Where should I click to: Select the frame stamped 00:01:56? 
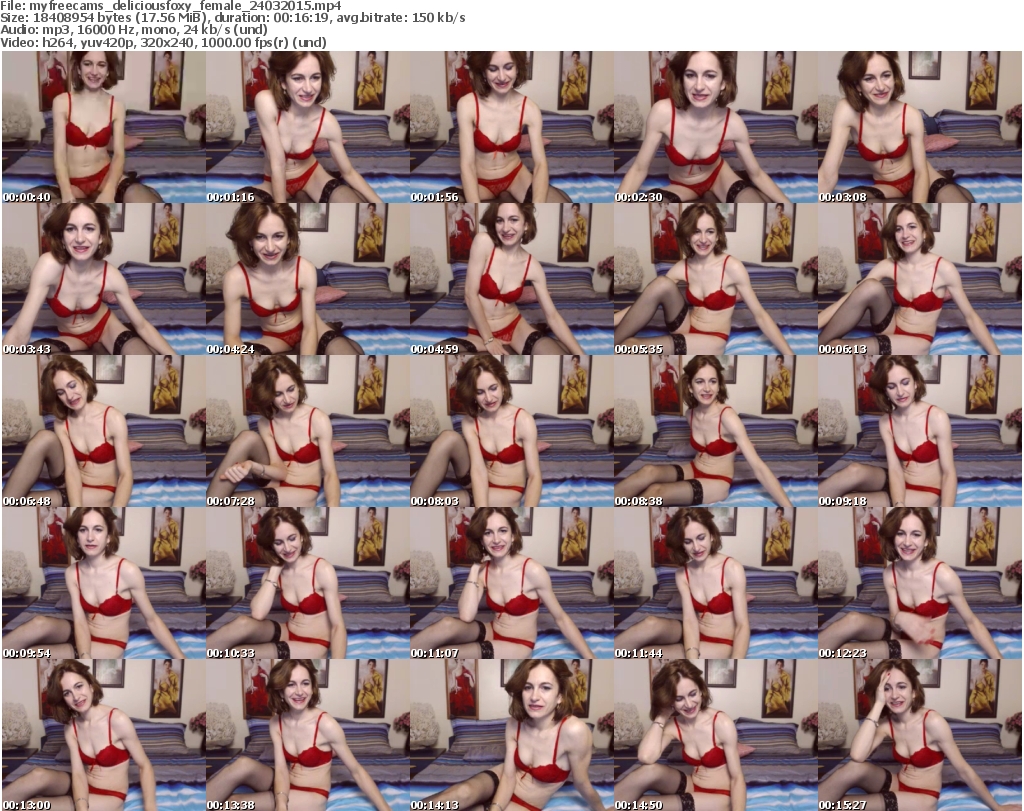pyautogui.click(x=511, y=127)
